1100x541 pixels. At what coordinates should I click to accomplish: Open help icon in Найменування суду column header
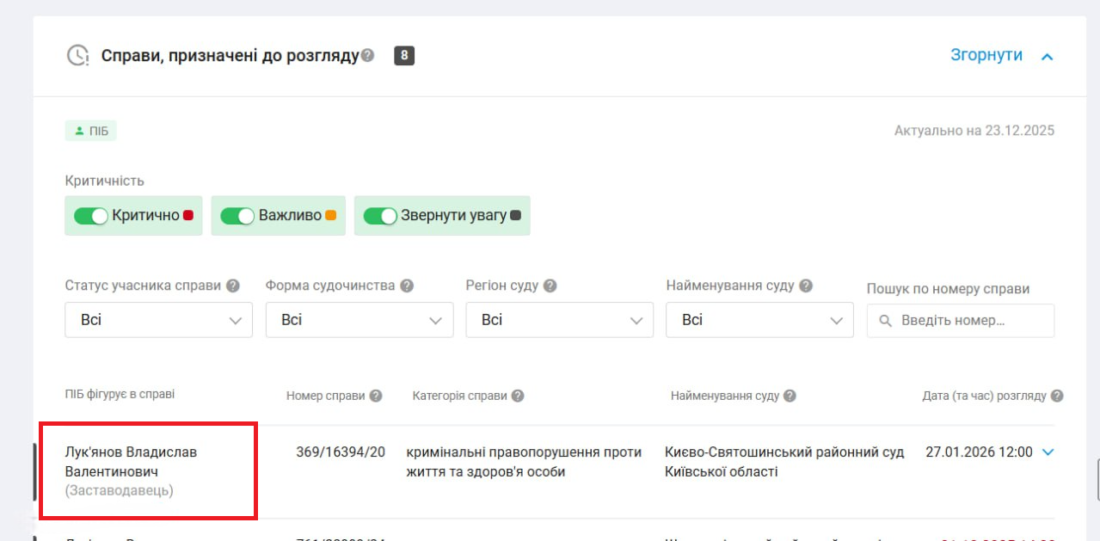[x=790, y=396]
